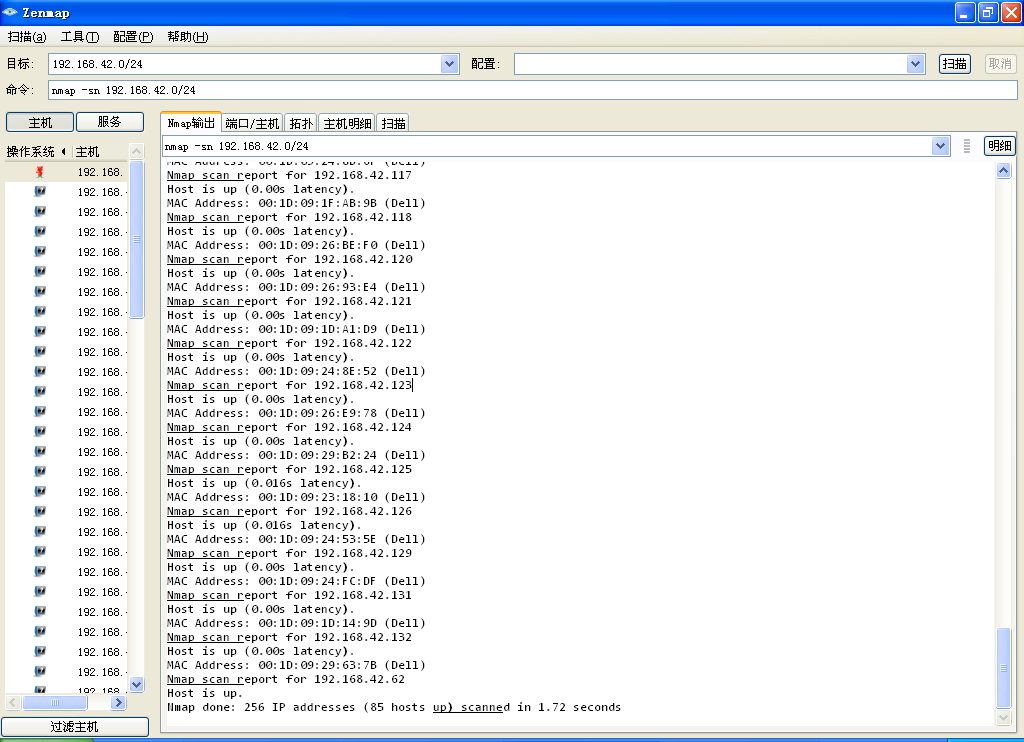Viewport: 1024px width, 742px height.
Task: Click the MAC Address 00:1D:09:1F:AB:9B line
Action: pyautogui.click(x=296, y=203)
